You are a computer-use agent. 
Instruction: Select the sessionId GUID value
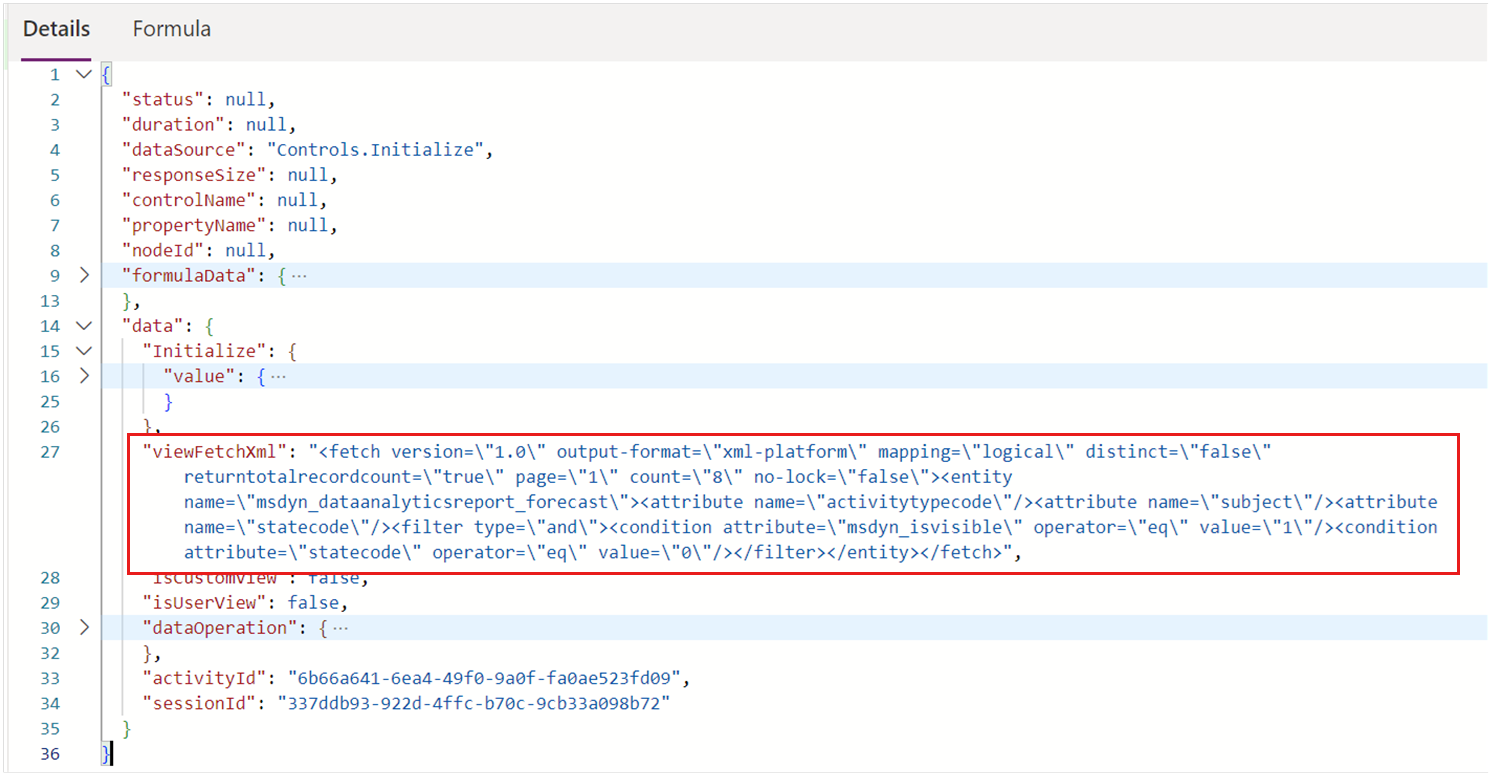473,703
